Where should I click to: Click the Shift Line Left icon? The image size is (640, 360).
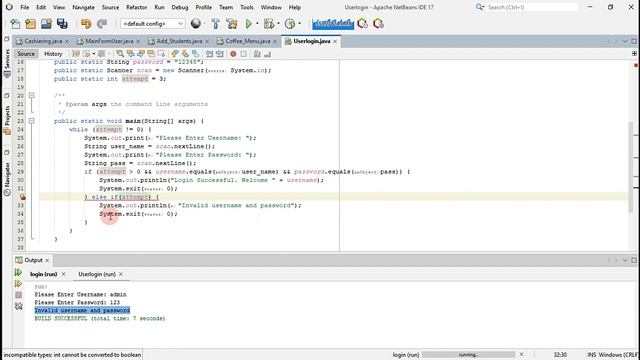coord(209,54)
